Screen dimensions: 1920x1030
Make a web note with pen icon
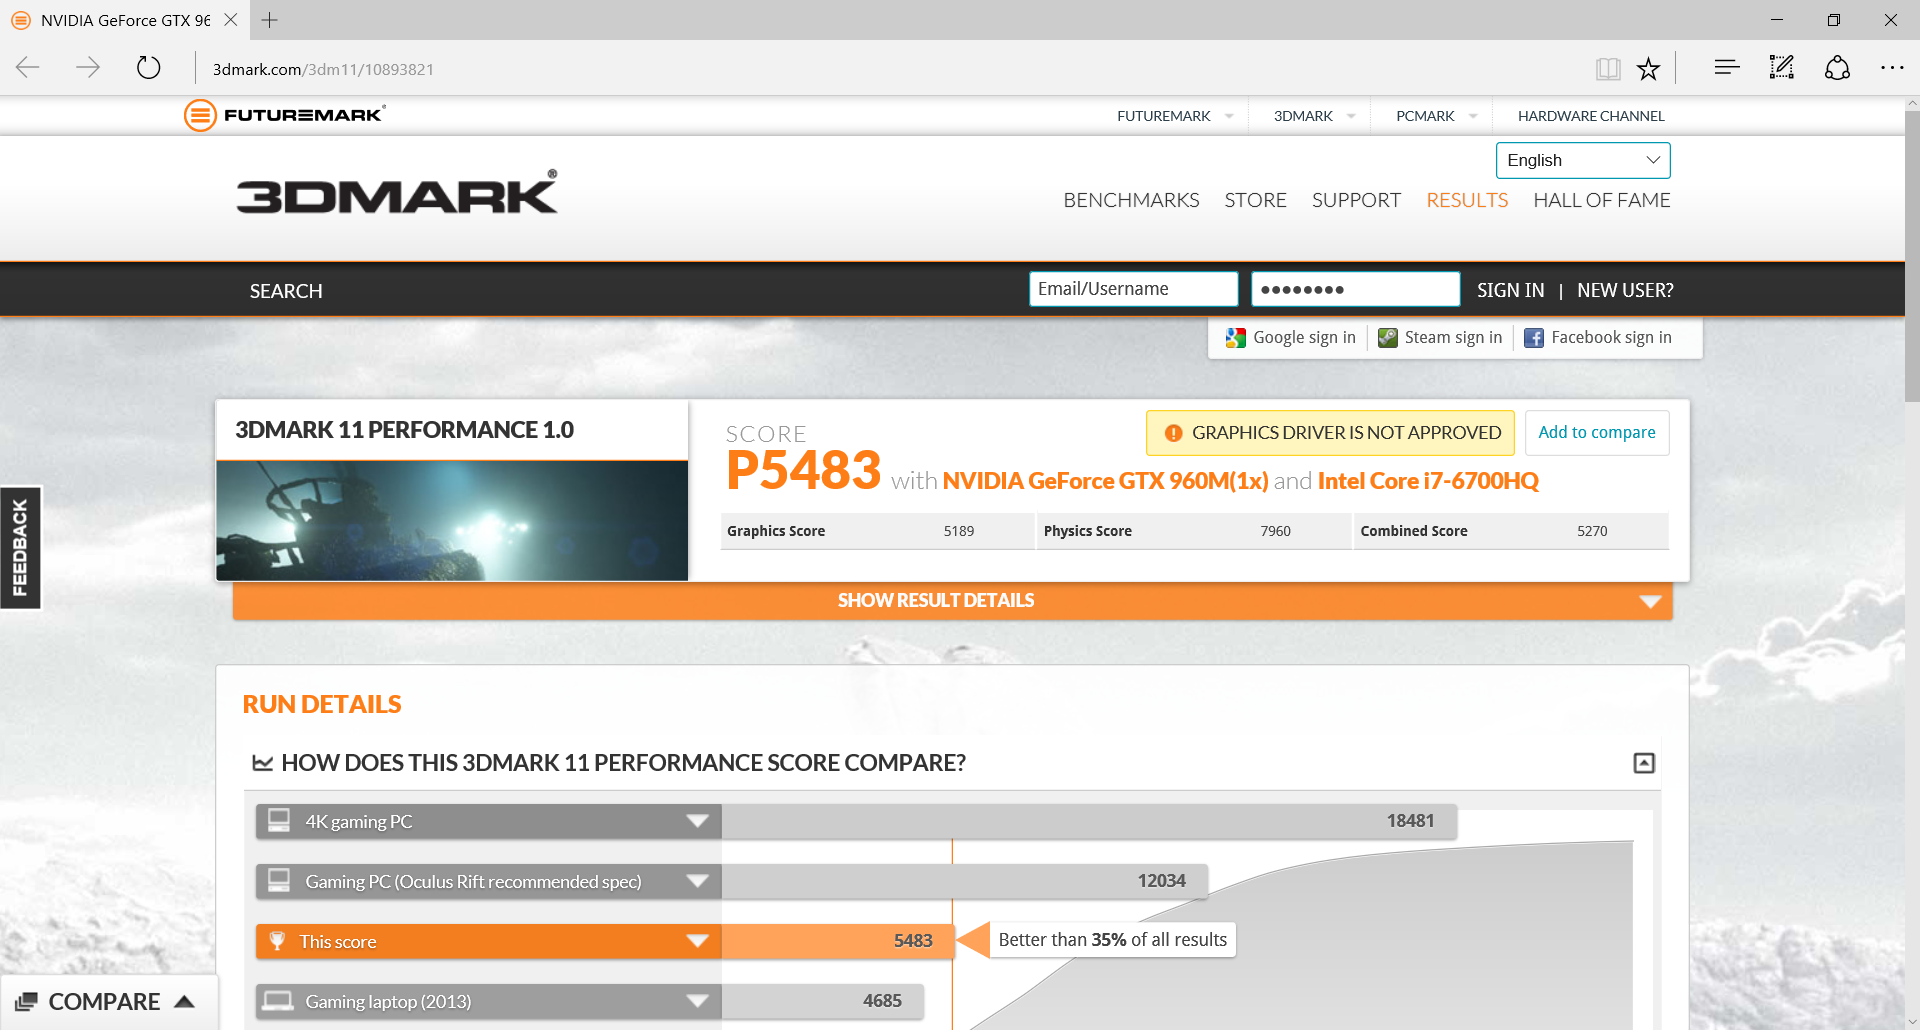click(1782, 68)
